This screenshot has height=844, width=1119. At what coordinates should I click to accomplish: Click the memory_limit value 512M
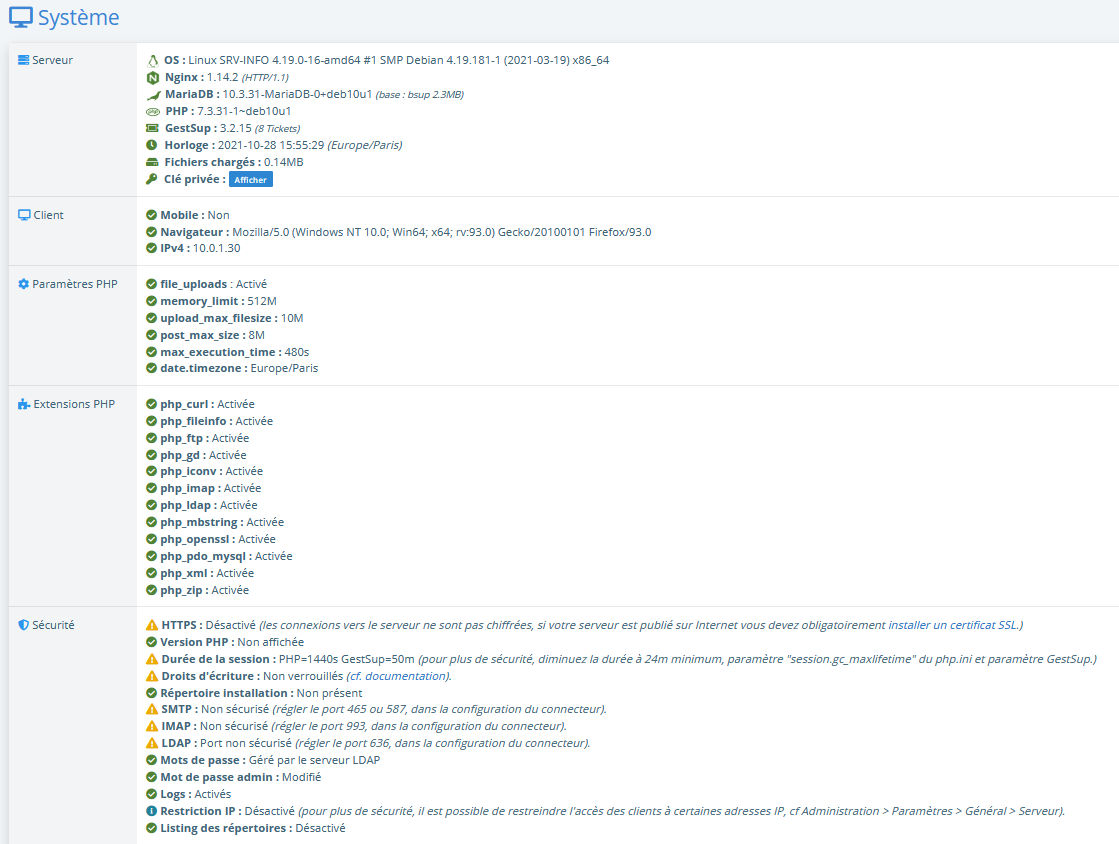(x=262, y=301)
